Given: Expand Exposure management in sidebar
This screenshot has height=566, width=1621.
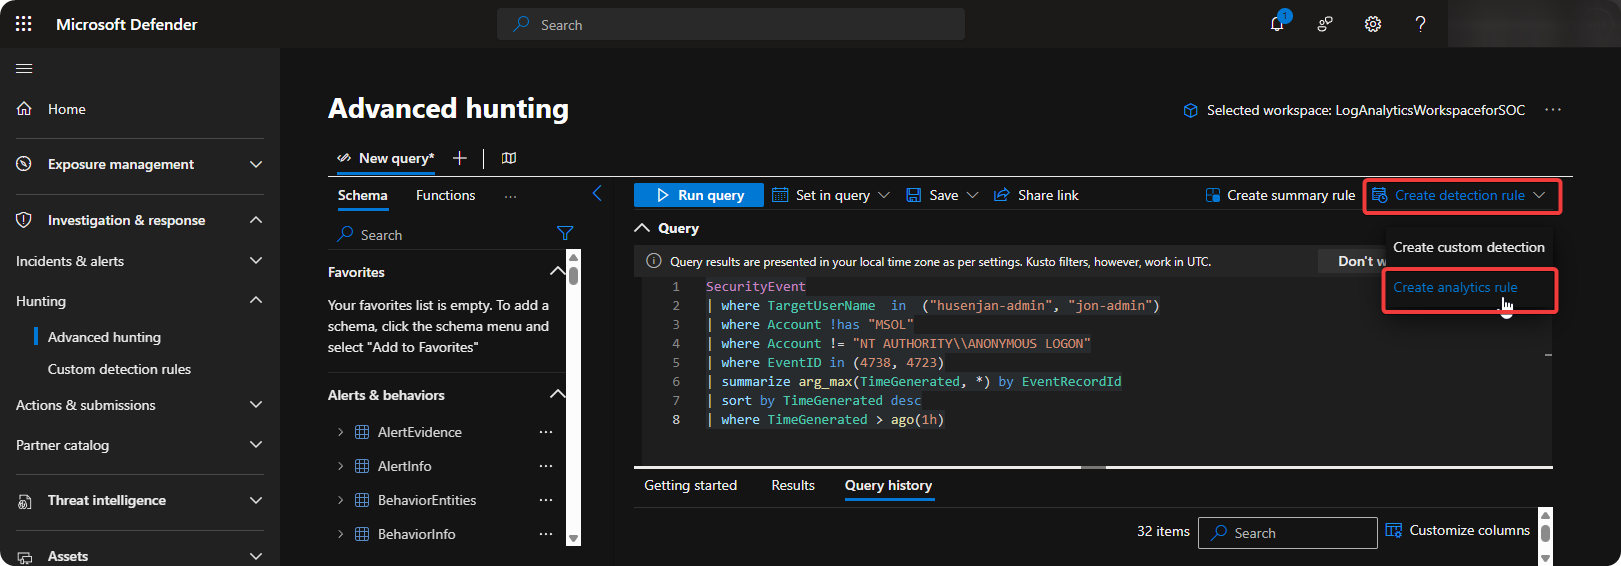Looking at the screenshot, I should click(x=256, y=164).
